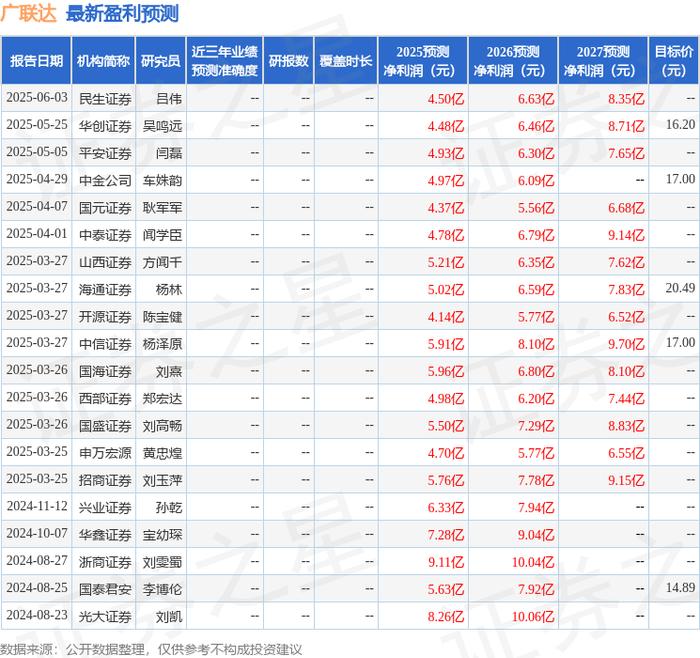Screen dimensions: 700x658
Task: Click 7.65亿 in 平安证券 row
Action: coord(626,153)
